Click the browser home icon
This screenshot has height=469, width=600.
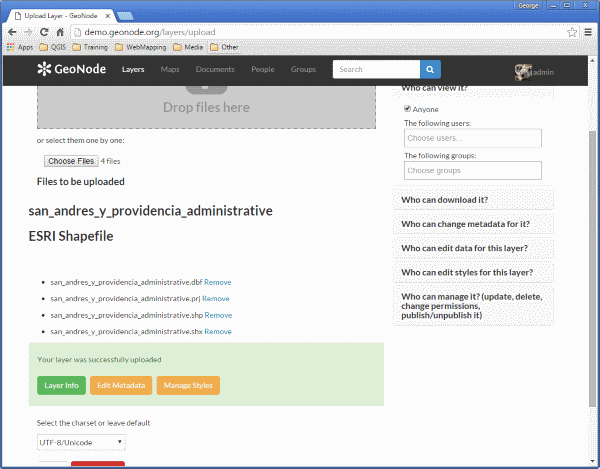click(60, 32)
